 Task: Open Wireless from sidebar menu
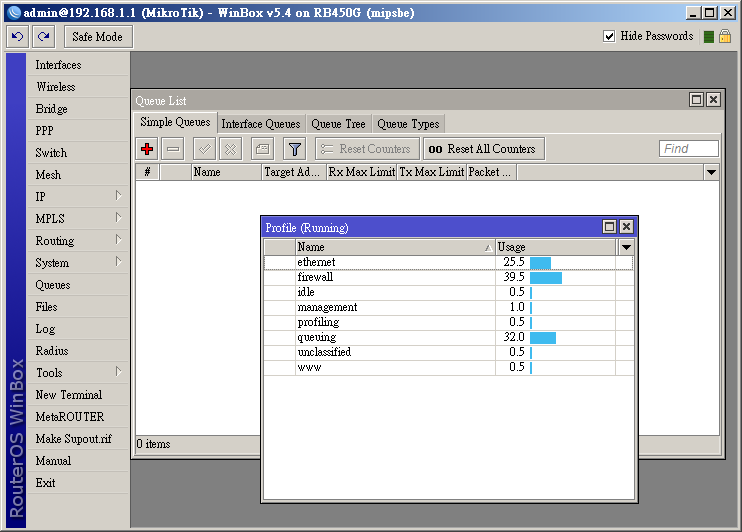click(x=78, y=87)
